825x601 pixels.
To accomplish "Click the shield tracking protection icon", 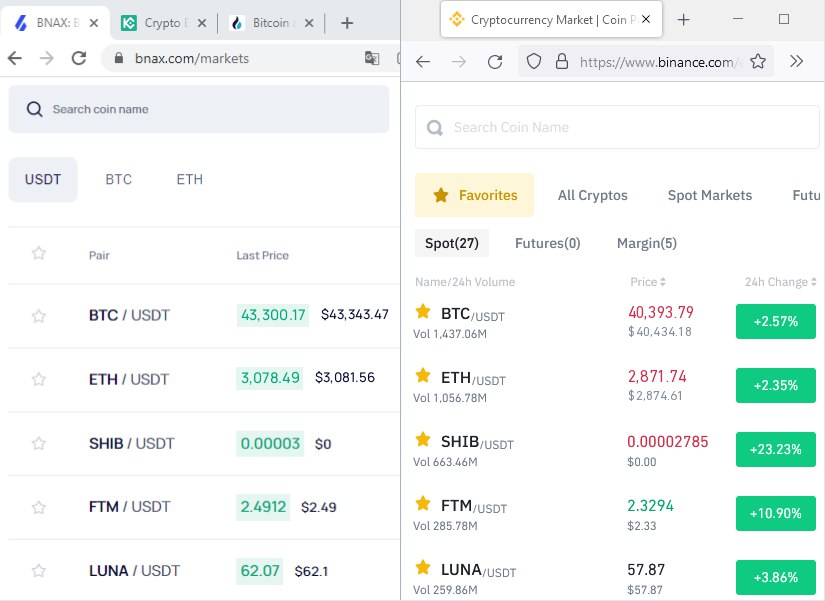I will [x=534, y=62].
